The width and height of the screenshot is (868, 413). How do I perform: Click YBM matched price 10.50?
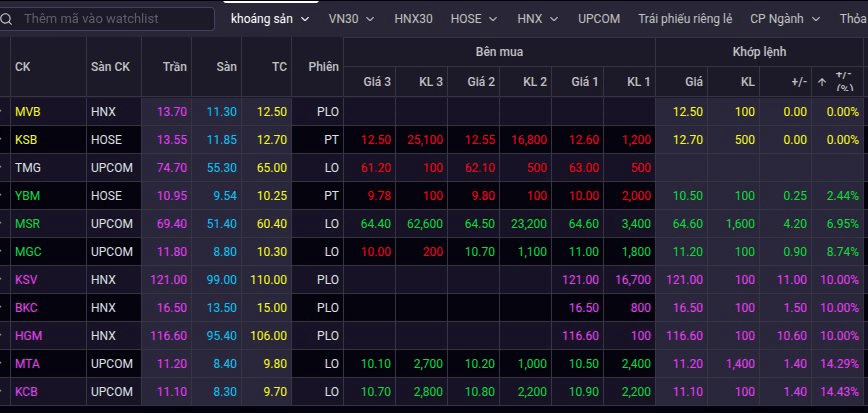coord(688,196)
